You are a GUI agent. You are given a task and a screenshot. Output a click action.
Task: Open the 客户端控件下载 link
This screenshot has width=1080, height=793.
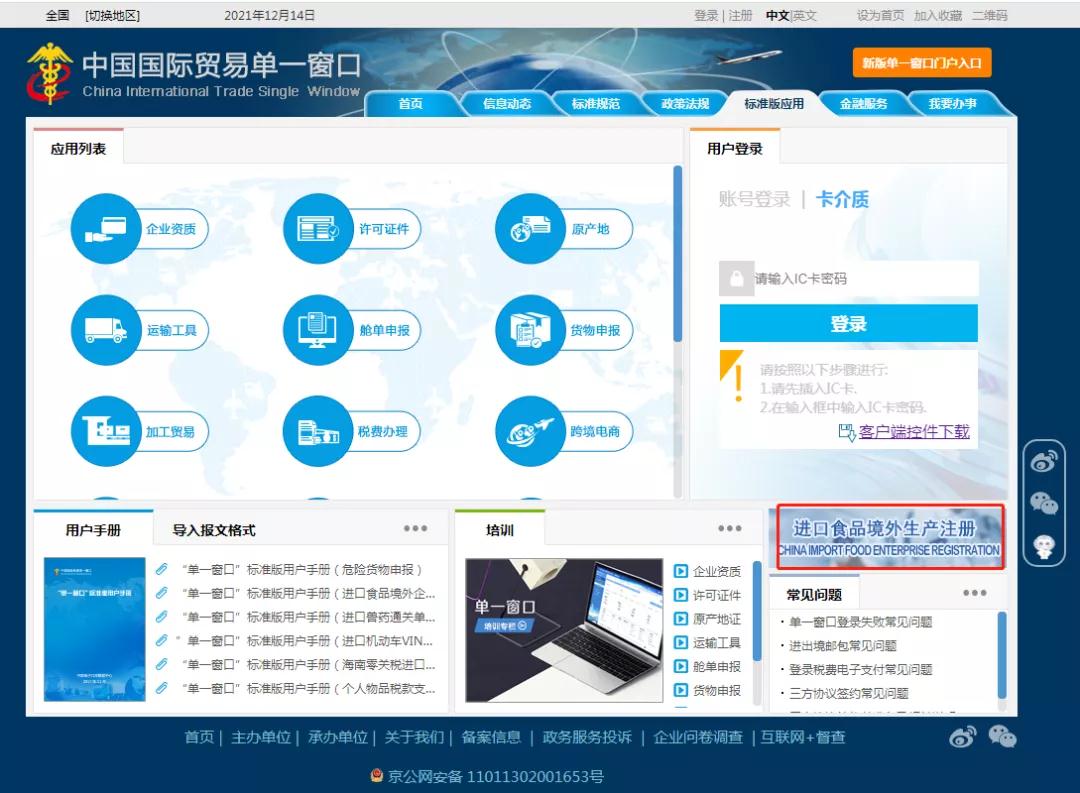point(914,431)
